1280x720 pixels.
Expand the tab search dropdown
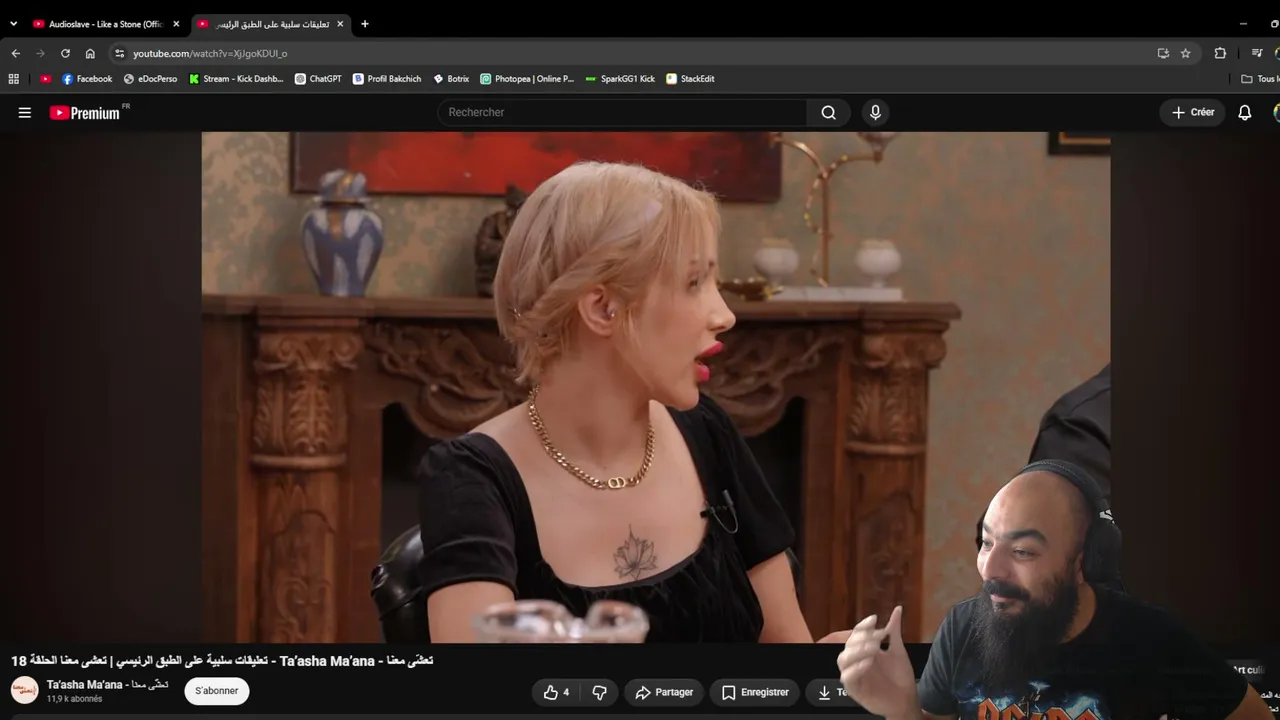pyautogui.click(x=13, y=24)
